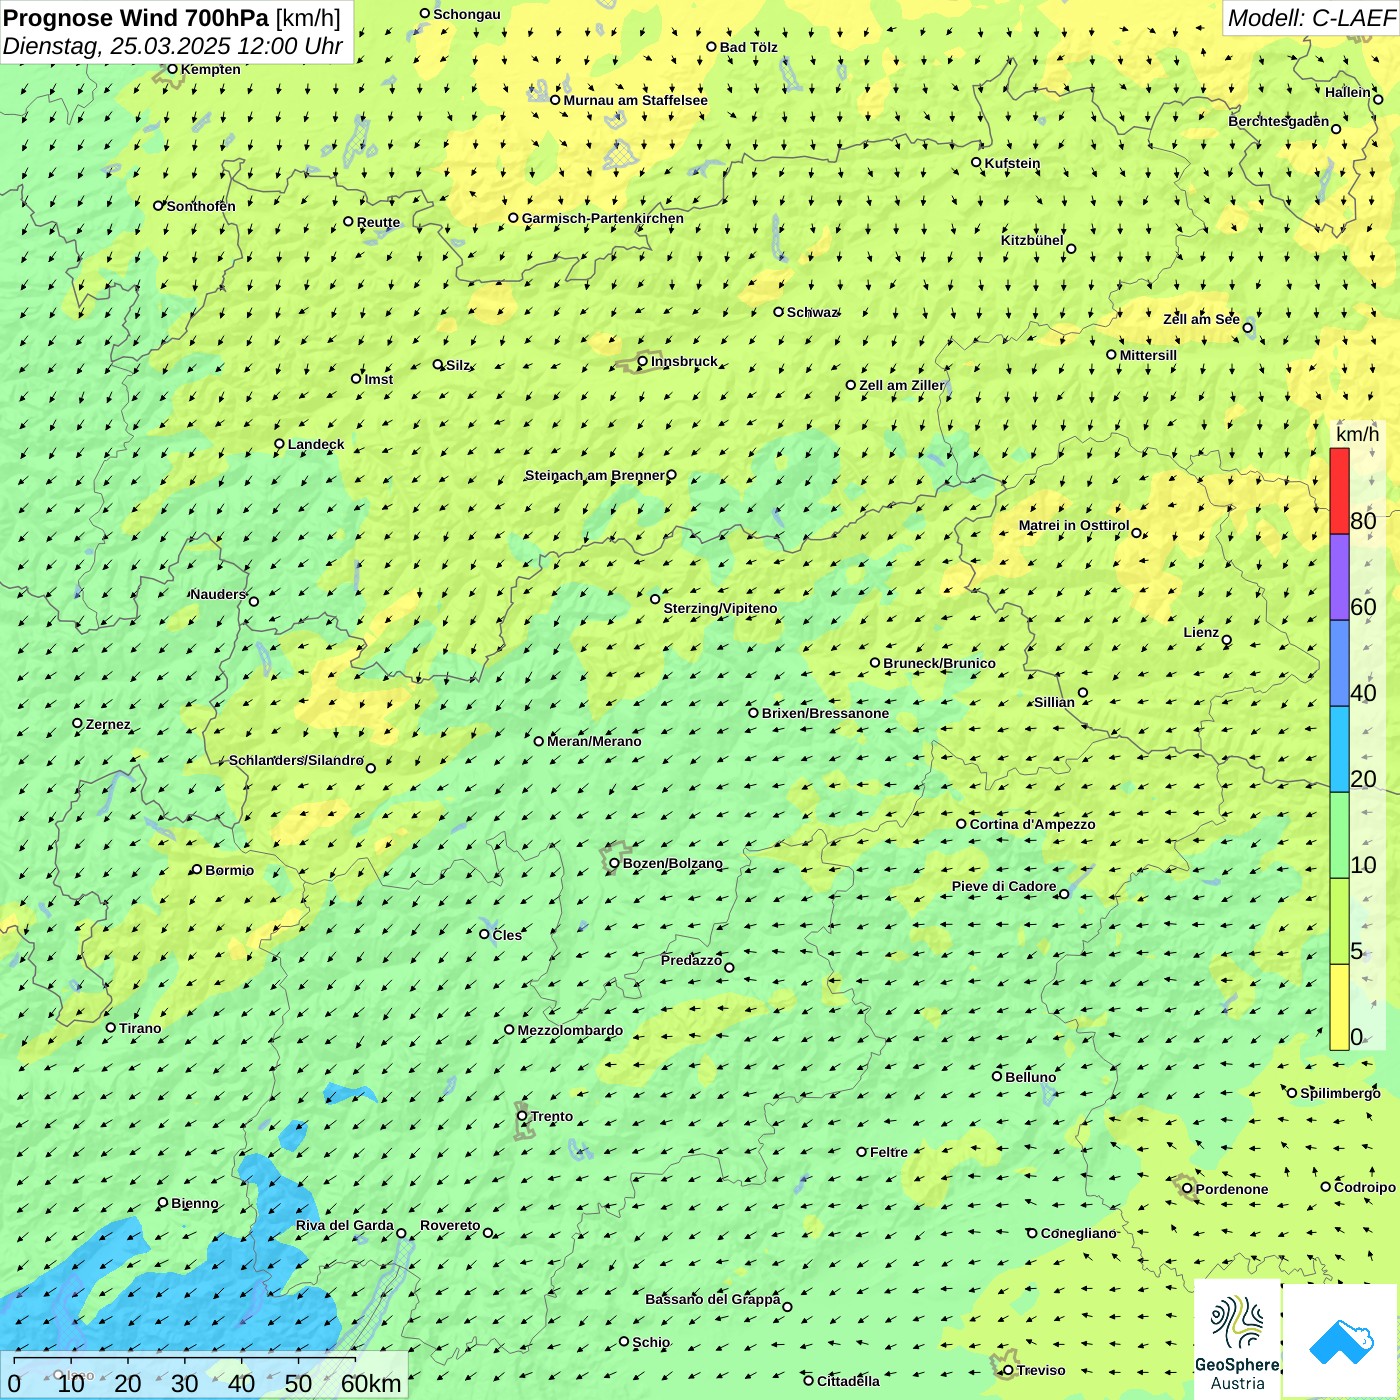
Task: Click the 'Garmisch-Partenkirchen' label
Action: coord(603,218)
